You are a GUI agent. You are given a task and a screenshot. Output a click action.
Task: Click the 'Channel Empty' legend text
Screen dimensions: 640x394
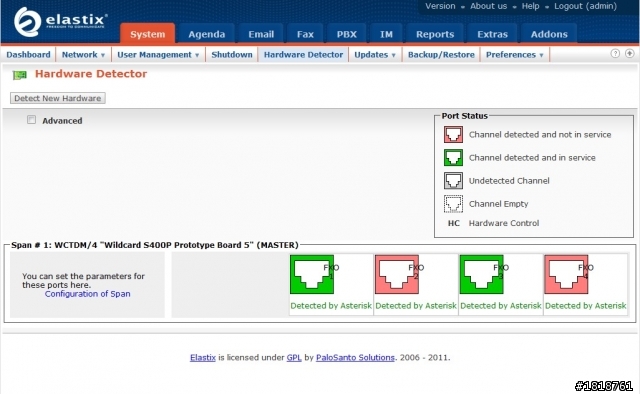[x=498, y=204]
